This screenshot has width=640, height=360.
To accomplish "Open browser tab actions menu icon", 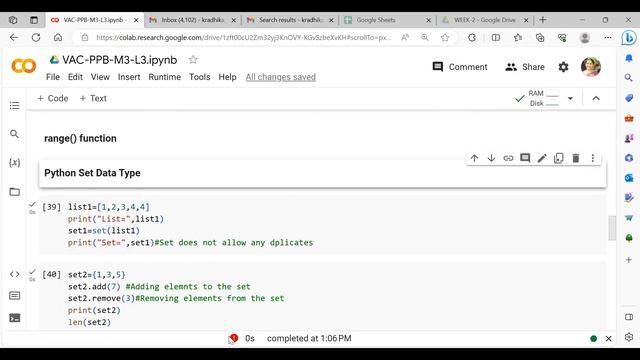I will click(x=34, y=20).
